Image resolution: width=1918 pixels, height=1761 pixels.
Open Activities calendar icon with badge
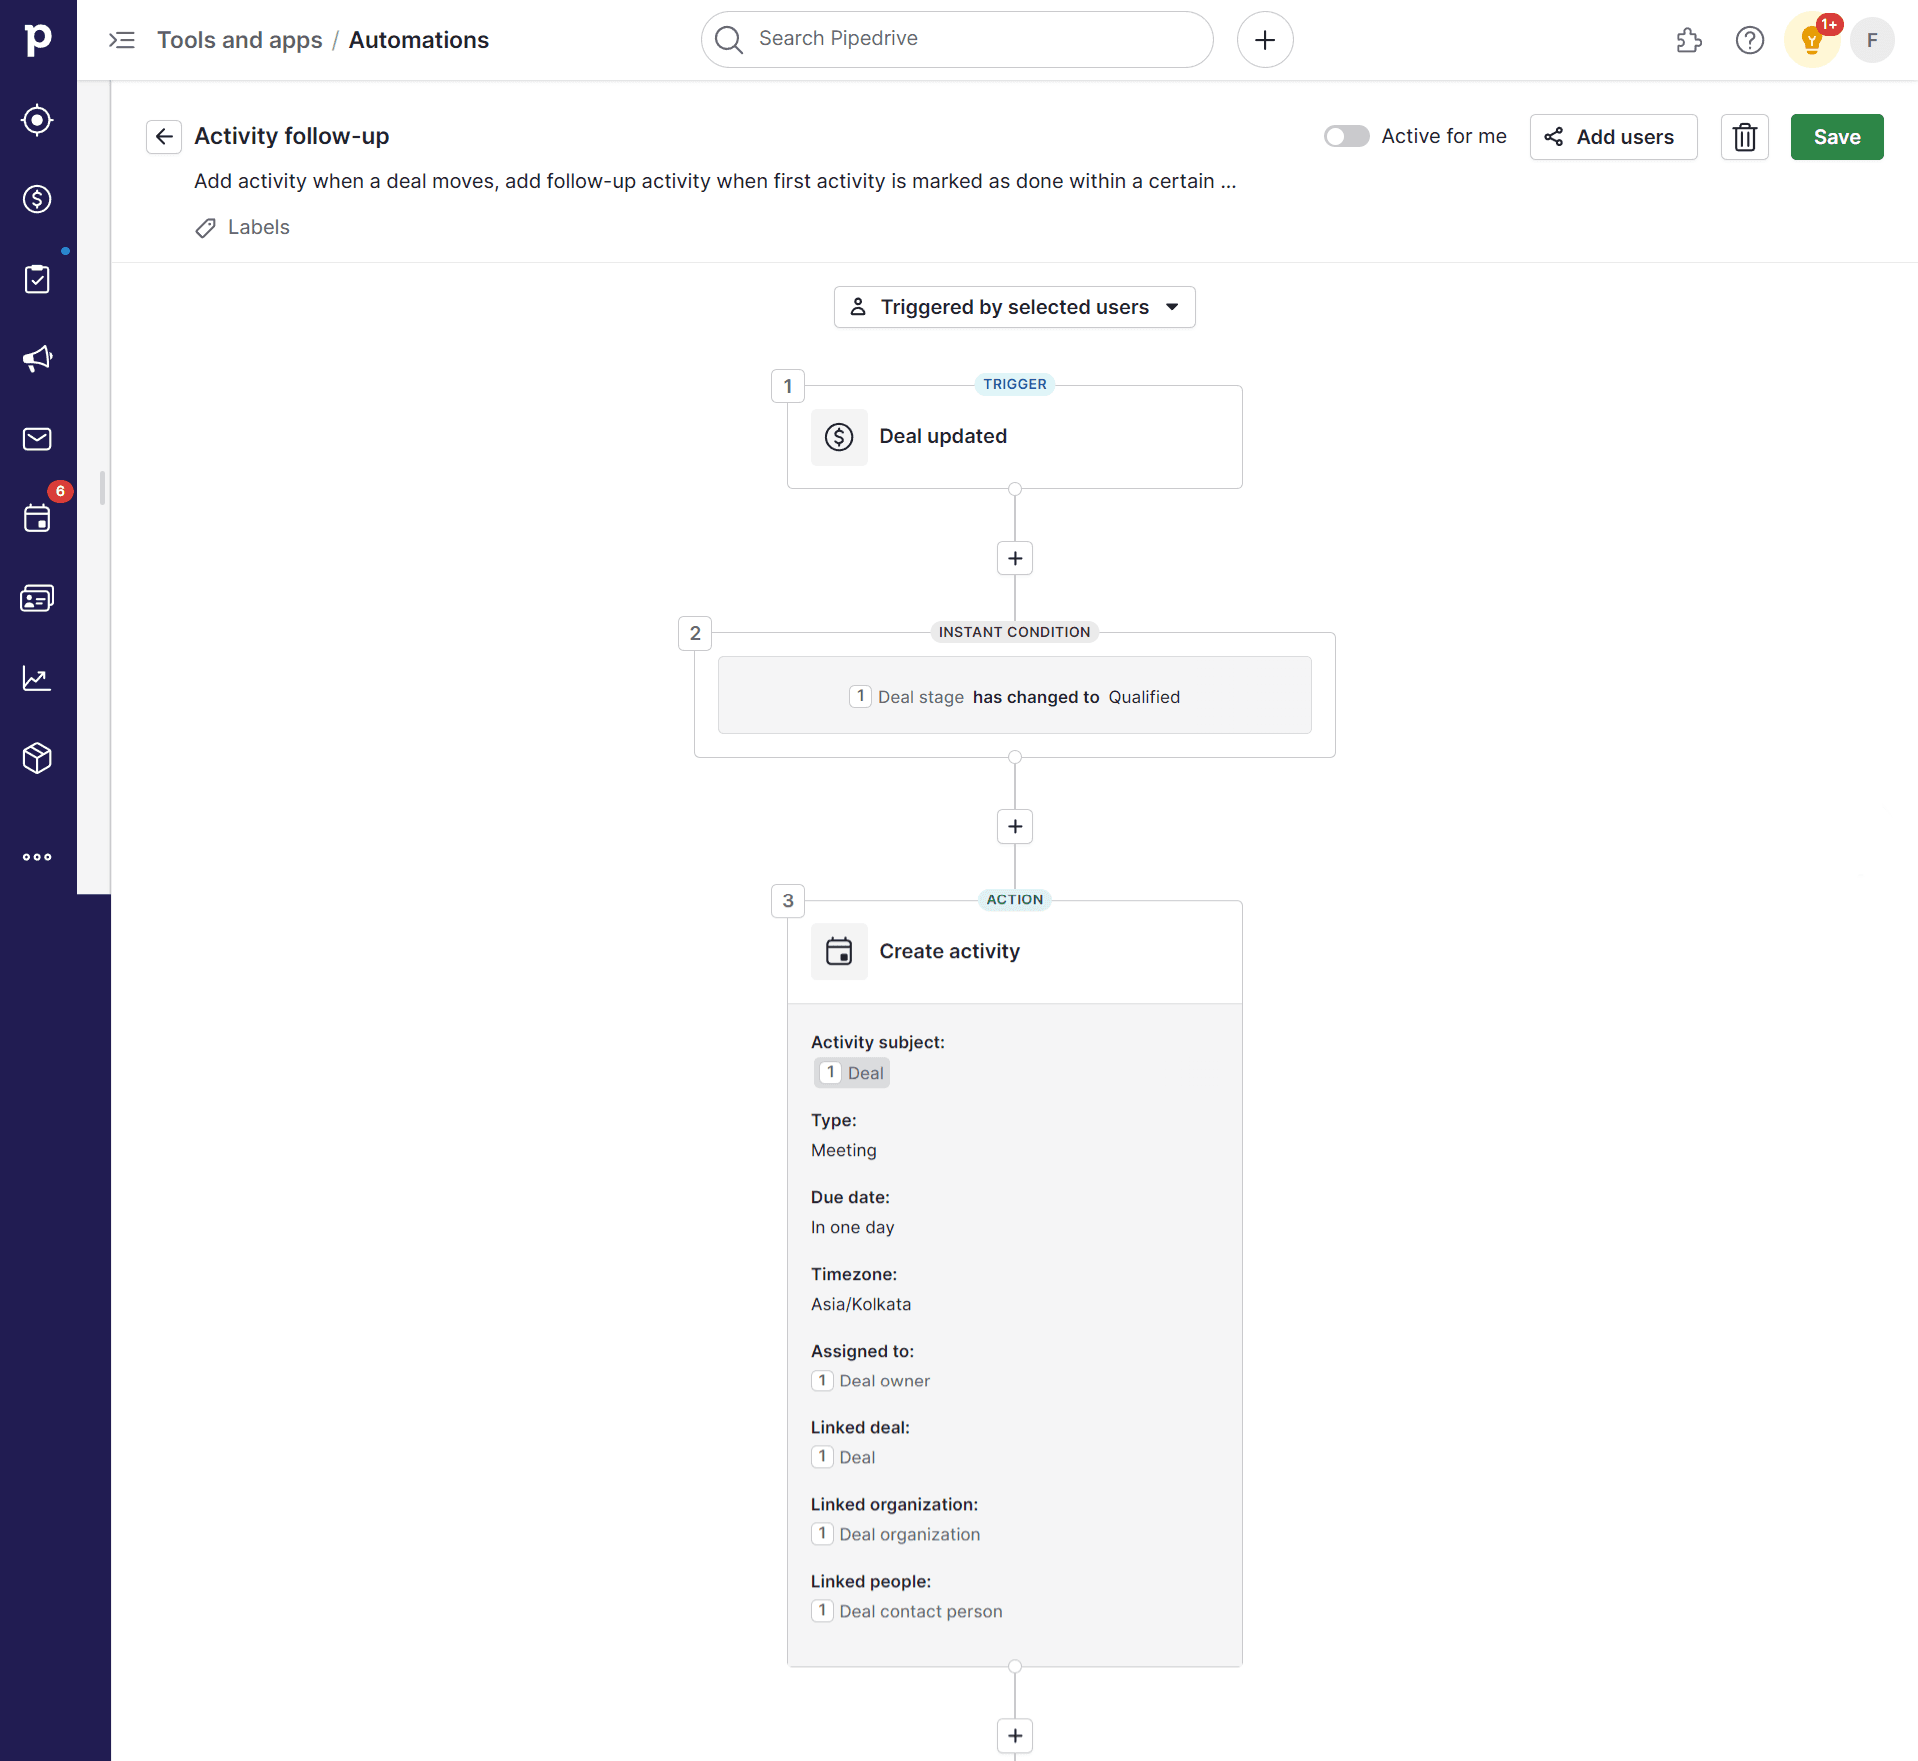click(x=37, y=518)
